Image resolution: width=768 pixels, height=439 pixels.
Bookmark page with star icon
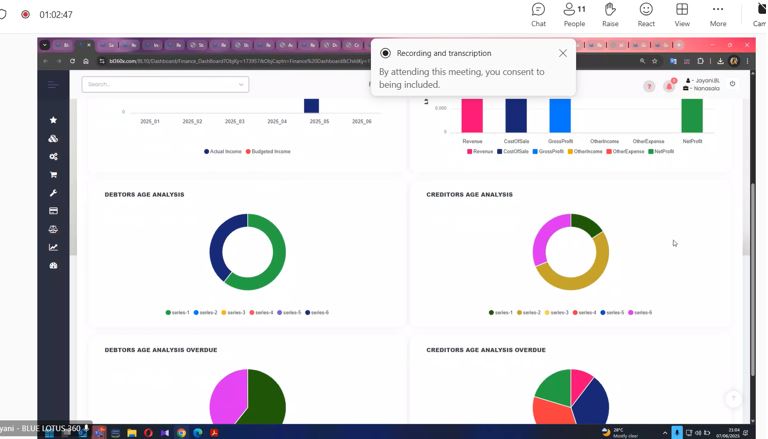click(x=655, y=61)
